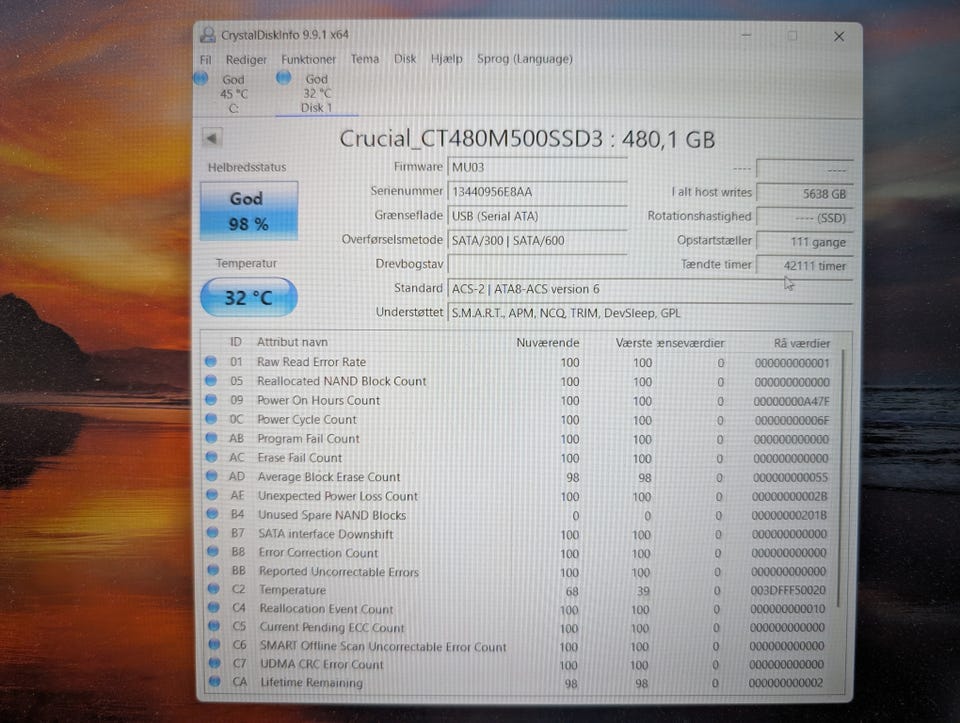Click the CrystalDiskInfo app icon in title bar
The image size is (960, 723).
pyautogui.click(x=208, y=34)
